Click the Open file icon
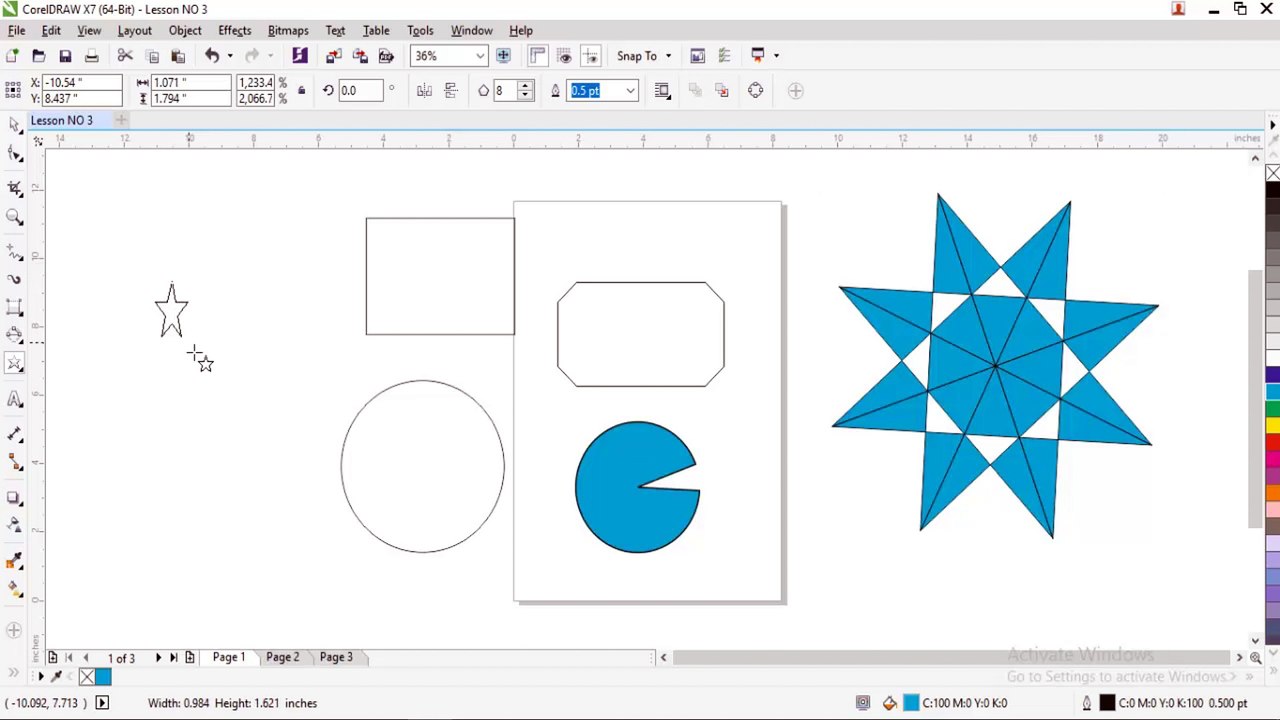This screenshot has width=1280, height=720. coord(38,56)
